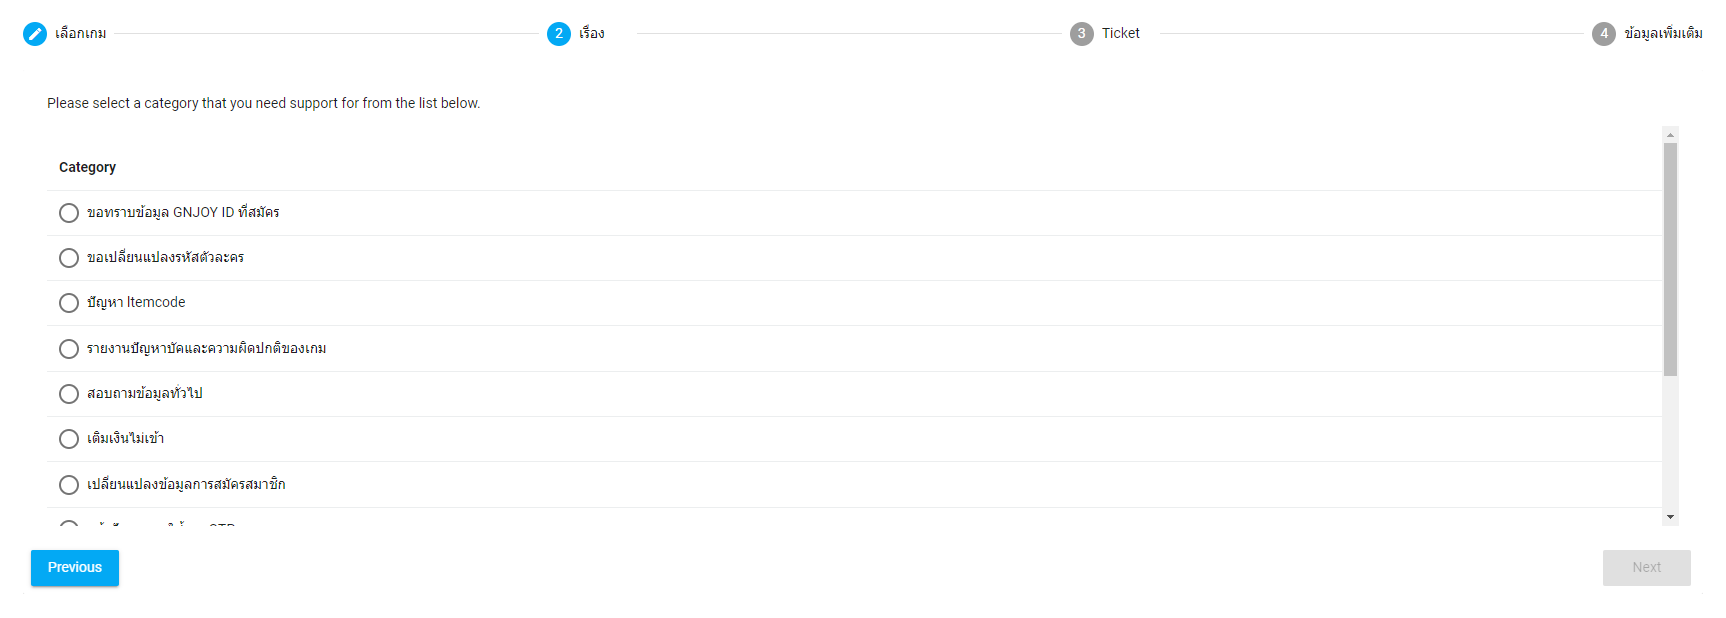
Task: Open the Ticket step label
Action: pos(1121,34)
